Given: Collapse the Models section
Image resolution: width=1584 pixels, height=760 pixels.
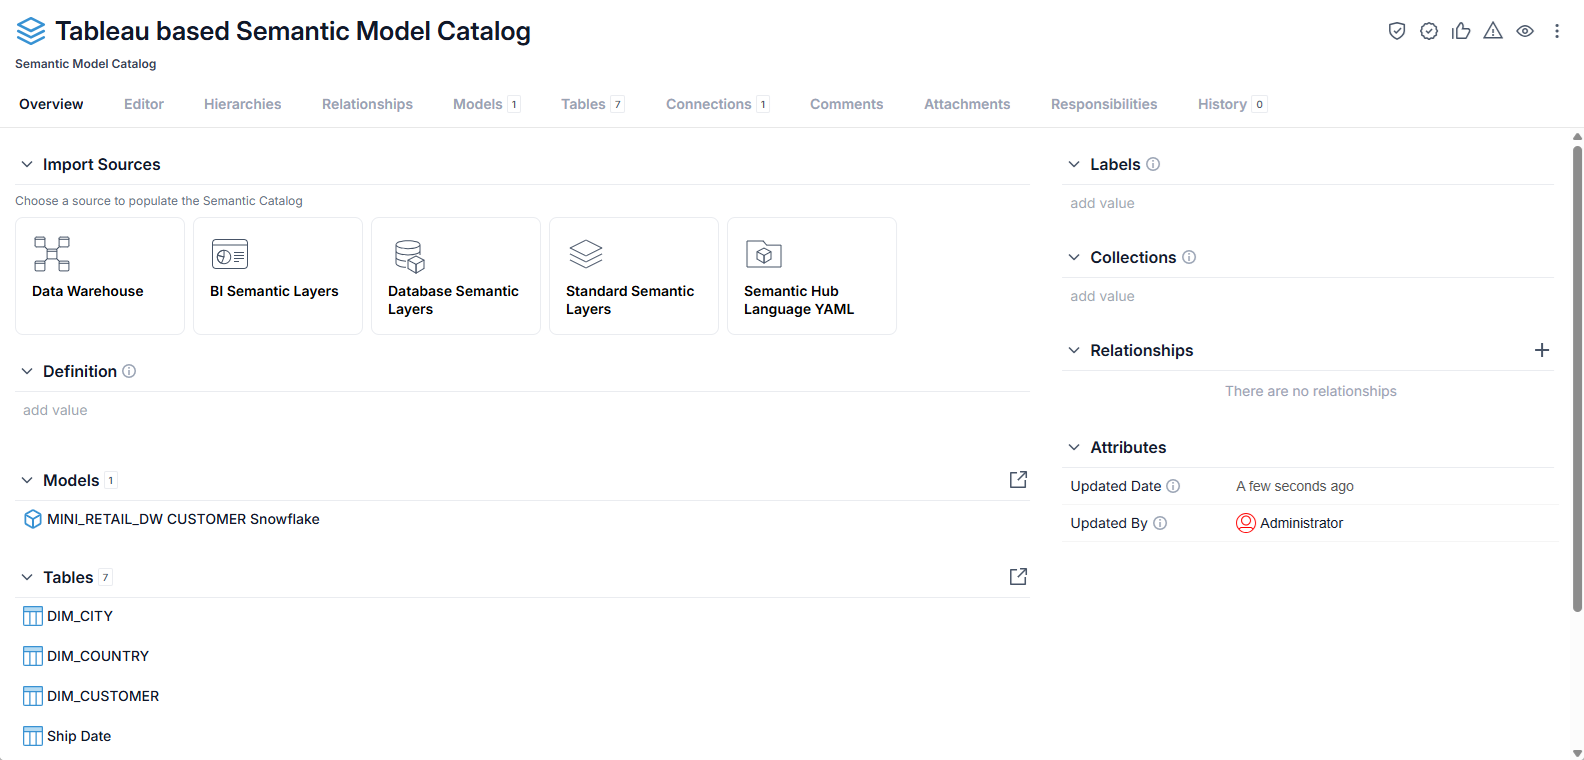Looking at the screenshot, I should (27, 480).
